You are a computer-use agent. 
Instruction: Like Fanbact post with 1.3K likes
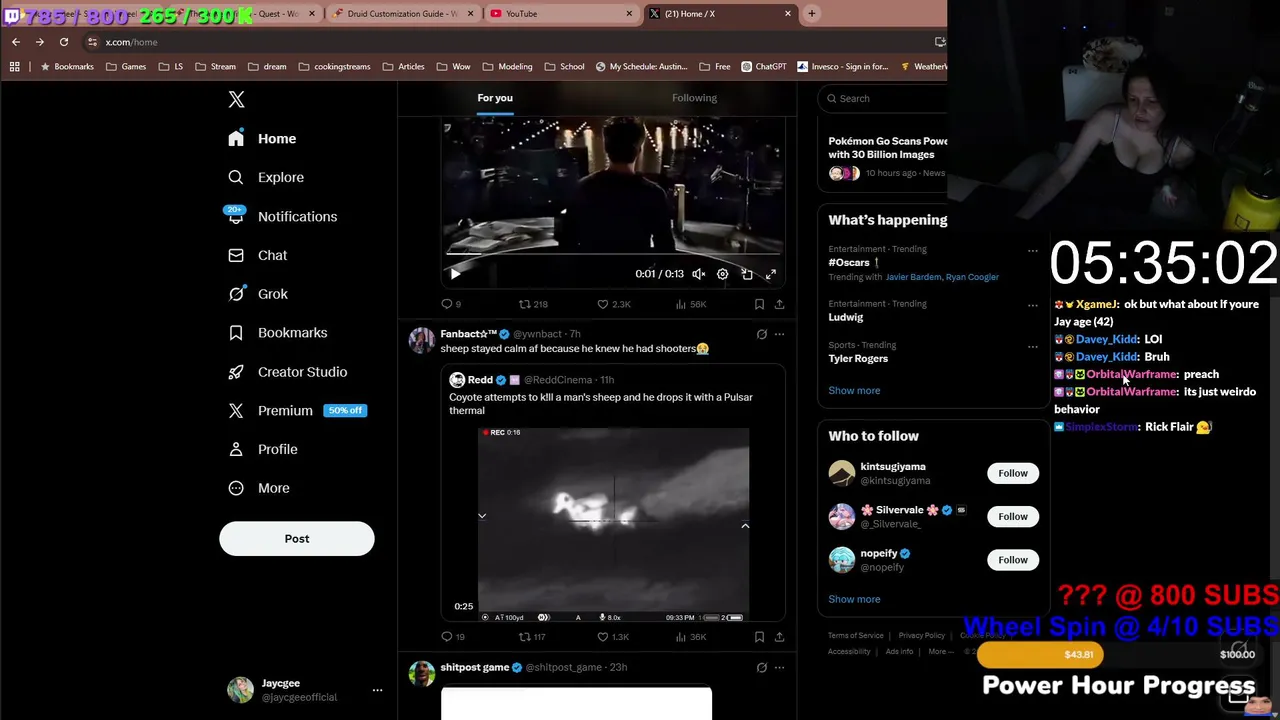pyautogui.click(x=613, y=637)
